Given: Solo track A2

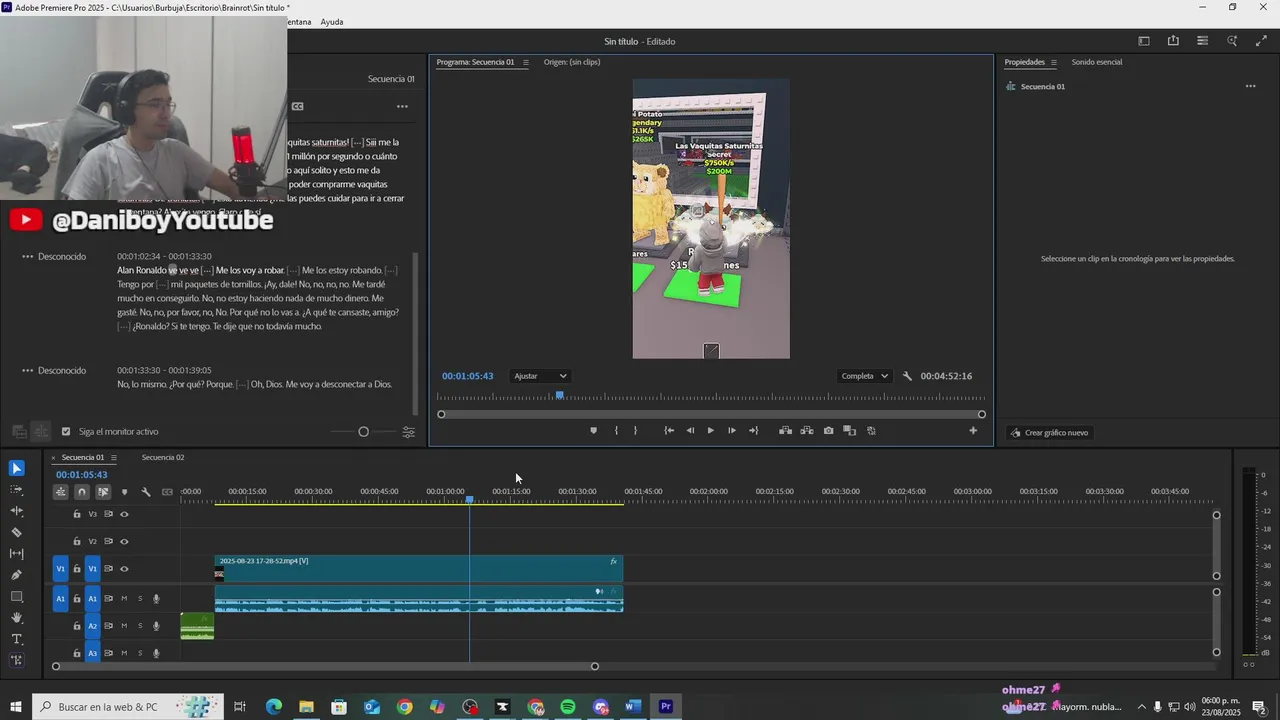Looking at the screenshot, I should coord(140,626).
